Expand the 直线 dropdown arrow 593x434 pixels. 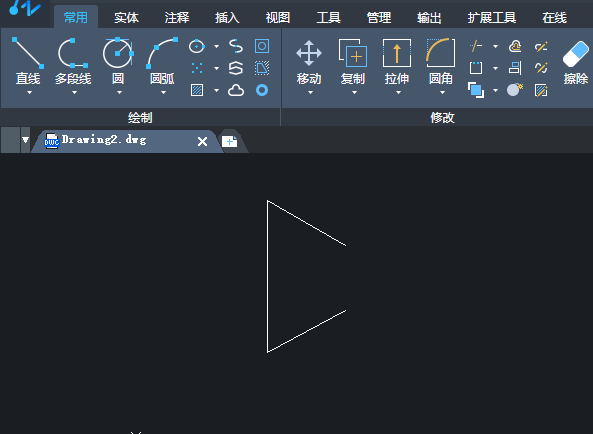pos(29,93)
